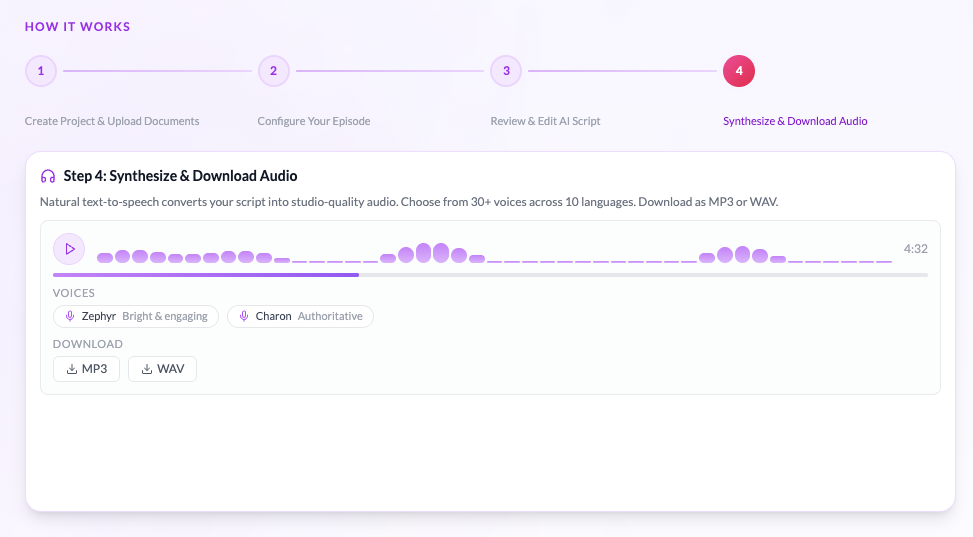Viewport: 973px width, 537px height.
Task: Click the HOW IT WORKS heading
Action: [x=78, y=27]
